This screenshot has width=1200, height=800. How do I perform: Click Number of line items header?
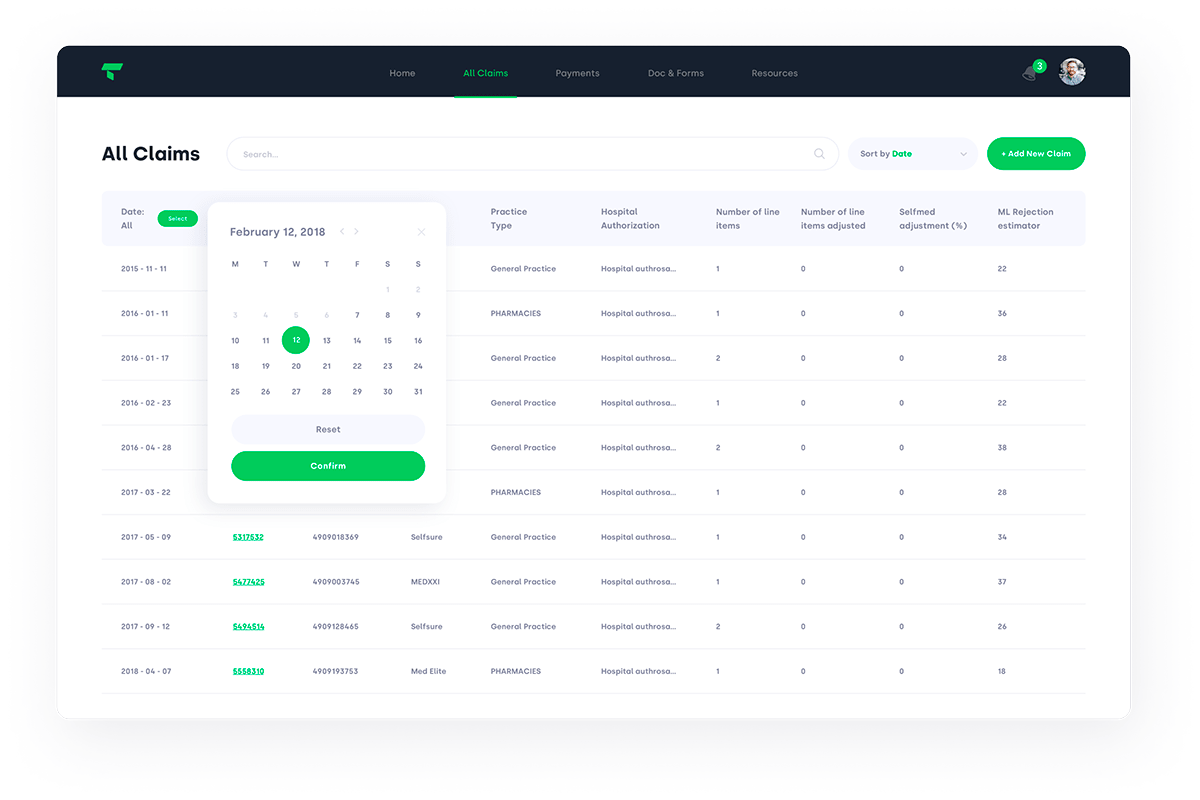tap(748, 219)
